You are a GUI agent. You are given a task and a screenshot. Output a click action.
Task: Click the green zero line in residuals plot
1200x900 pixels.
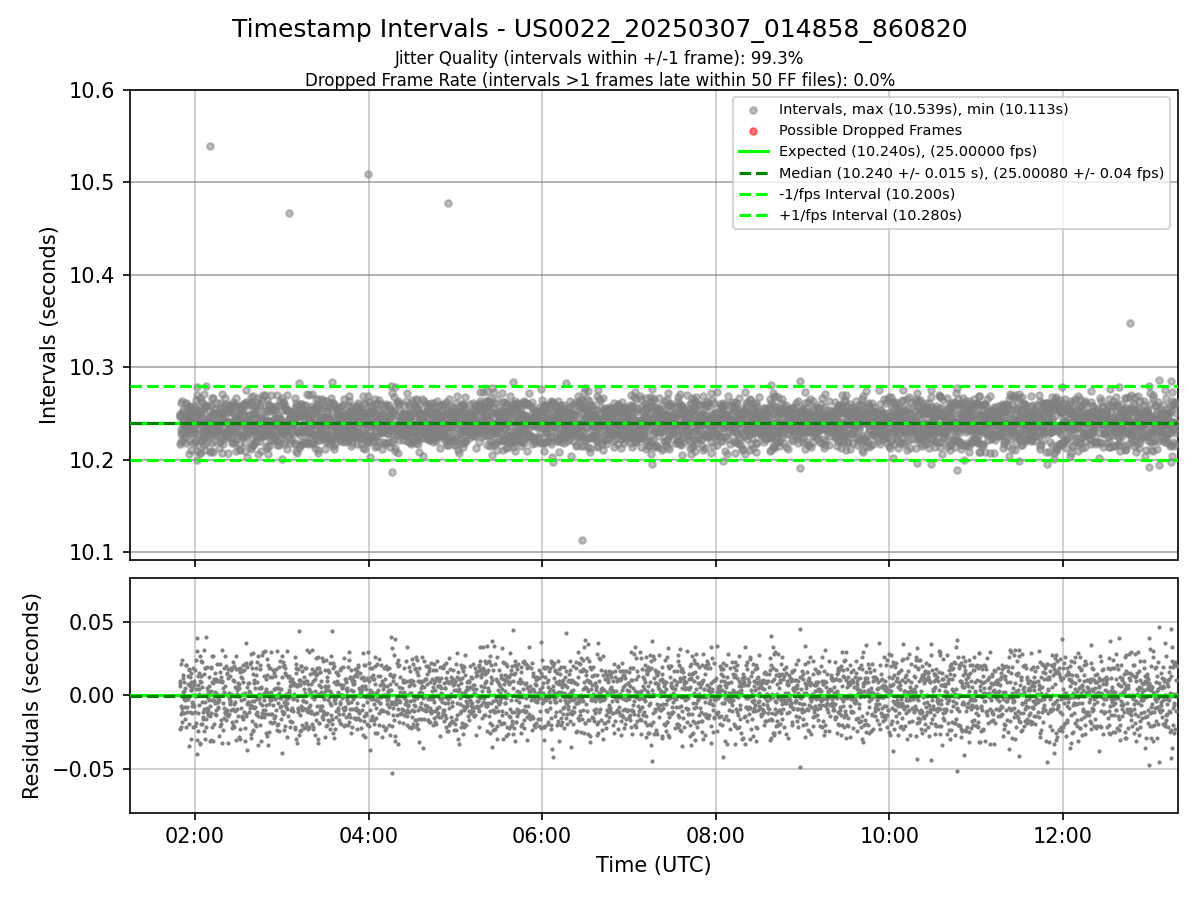pos(653,695)
